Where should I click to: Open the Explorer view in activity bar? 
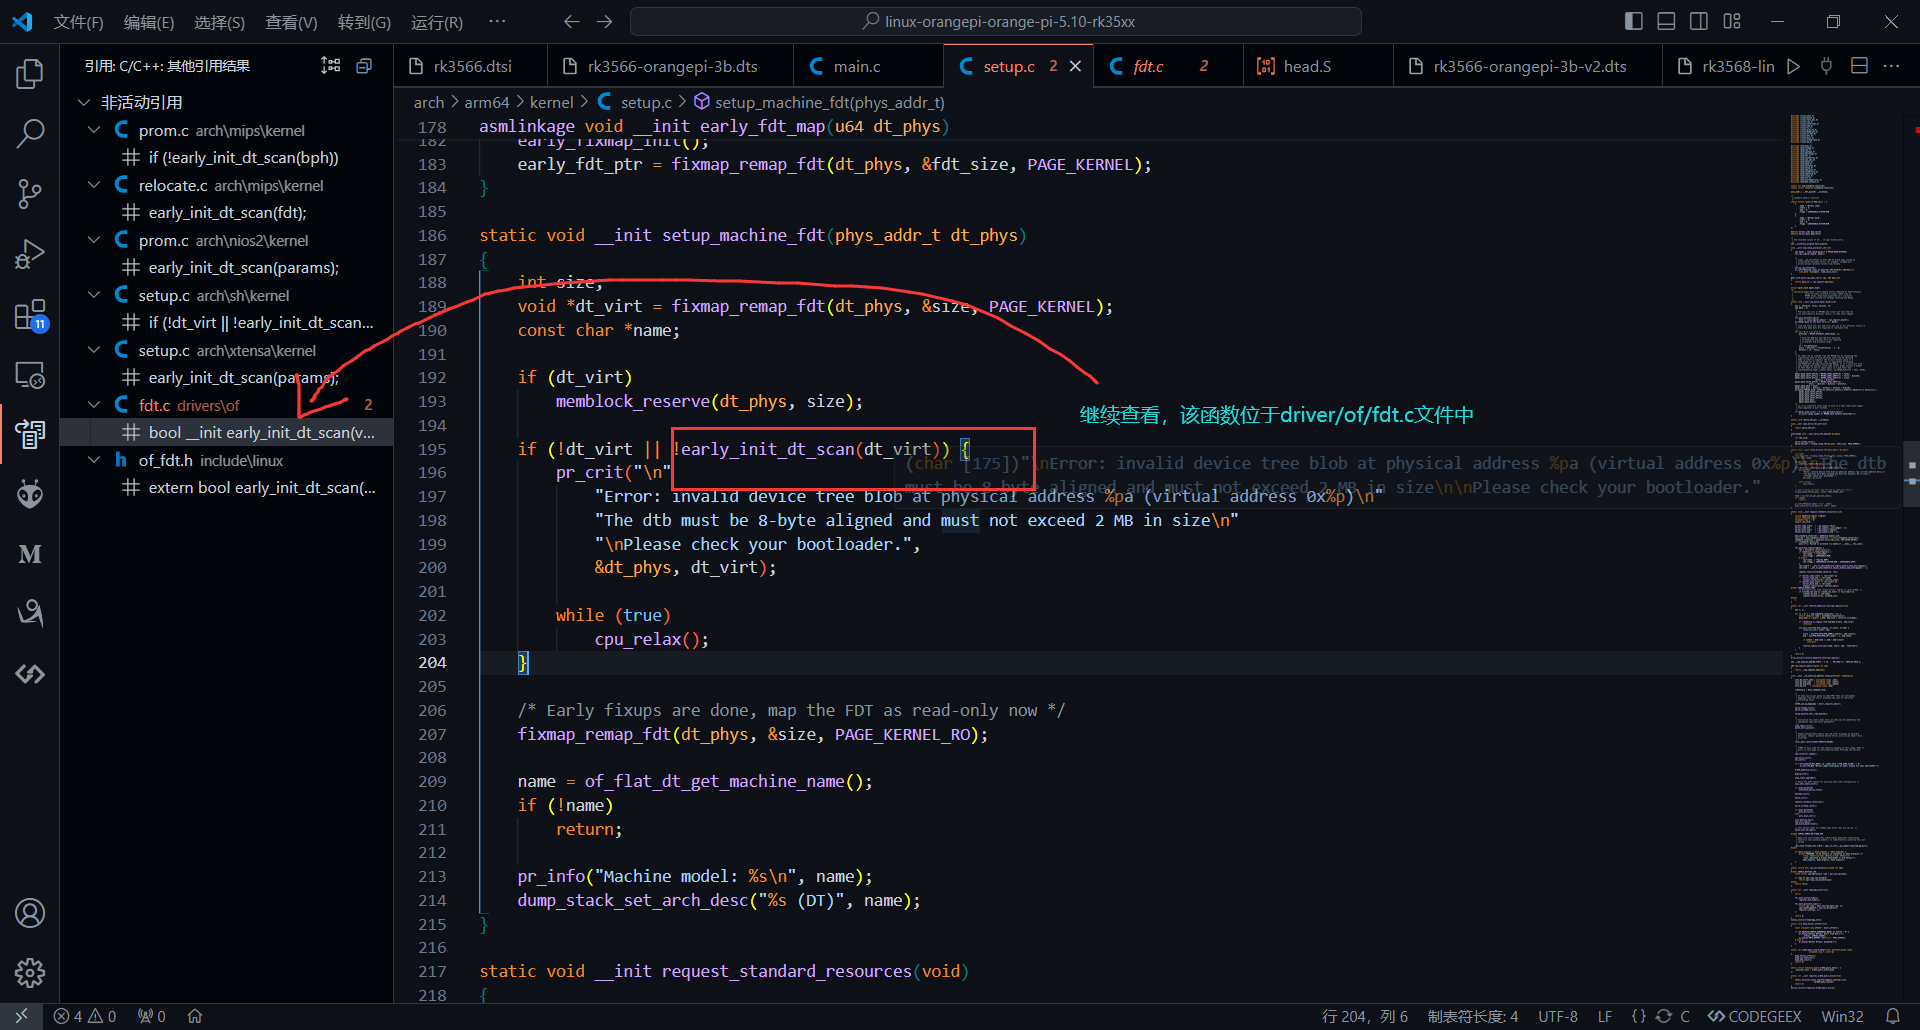30,74
